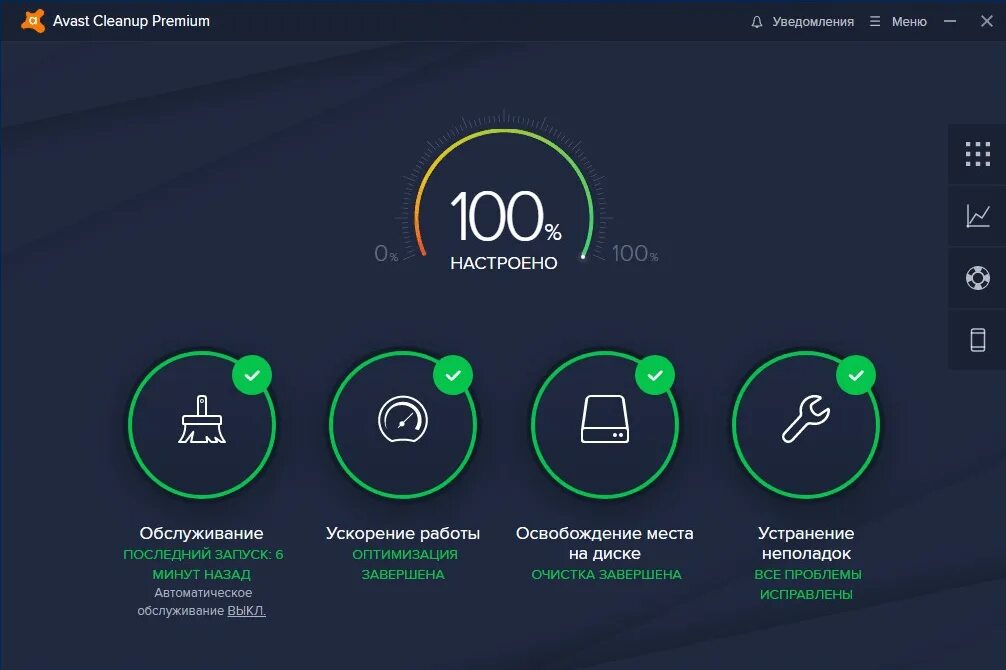Image resolution: width=1006 pixels, height=670 pixels.
Task: Click ОПТИМИЗАЦИЯ ЗАВЕРШЕНА status text
Action: [x=403, y=564]
